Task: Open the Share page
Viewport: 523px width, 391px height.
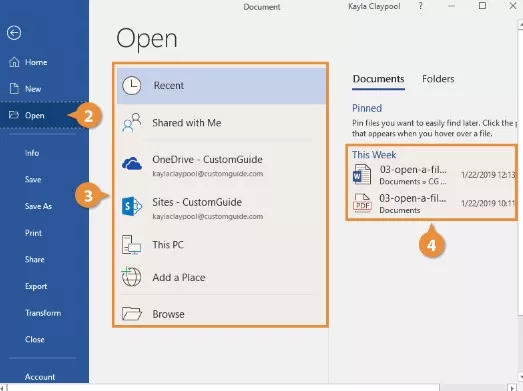Action: coord(34,259)
